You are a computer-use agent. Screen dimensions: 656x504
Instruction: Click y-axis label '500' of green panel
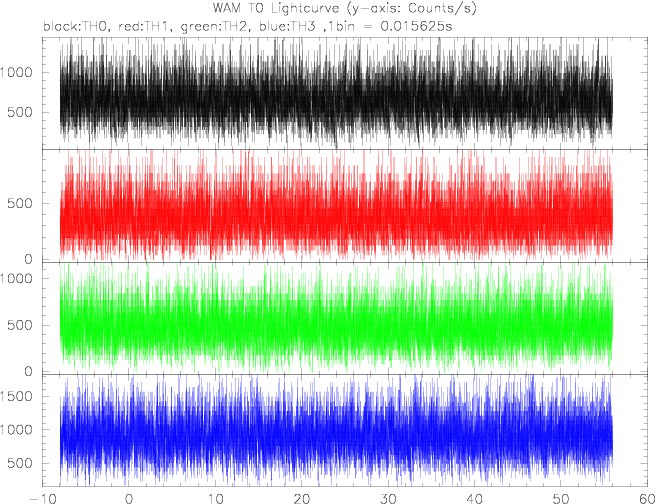(x=20, y=325)
